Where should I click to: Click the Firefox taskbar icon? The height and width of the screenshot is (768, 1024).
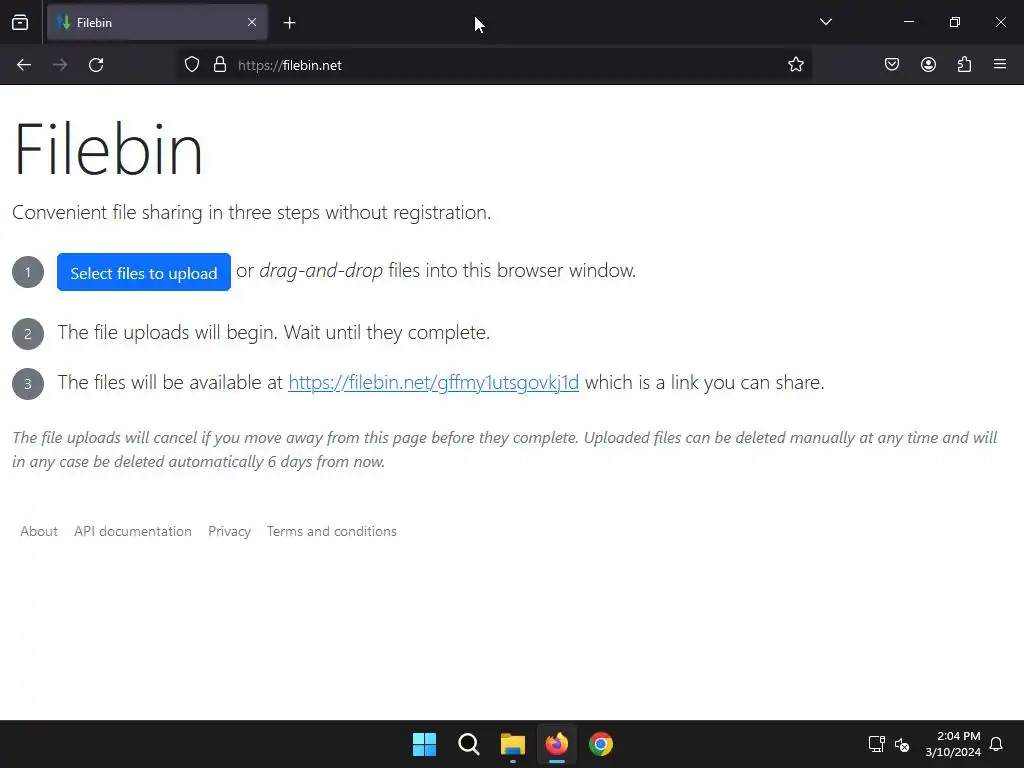click(556, 744)
